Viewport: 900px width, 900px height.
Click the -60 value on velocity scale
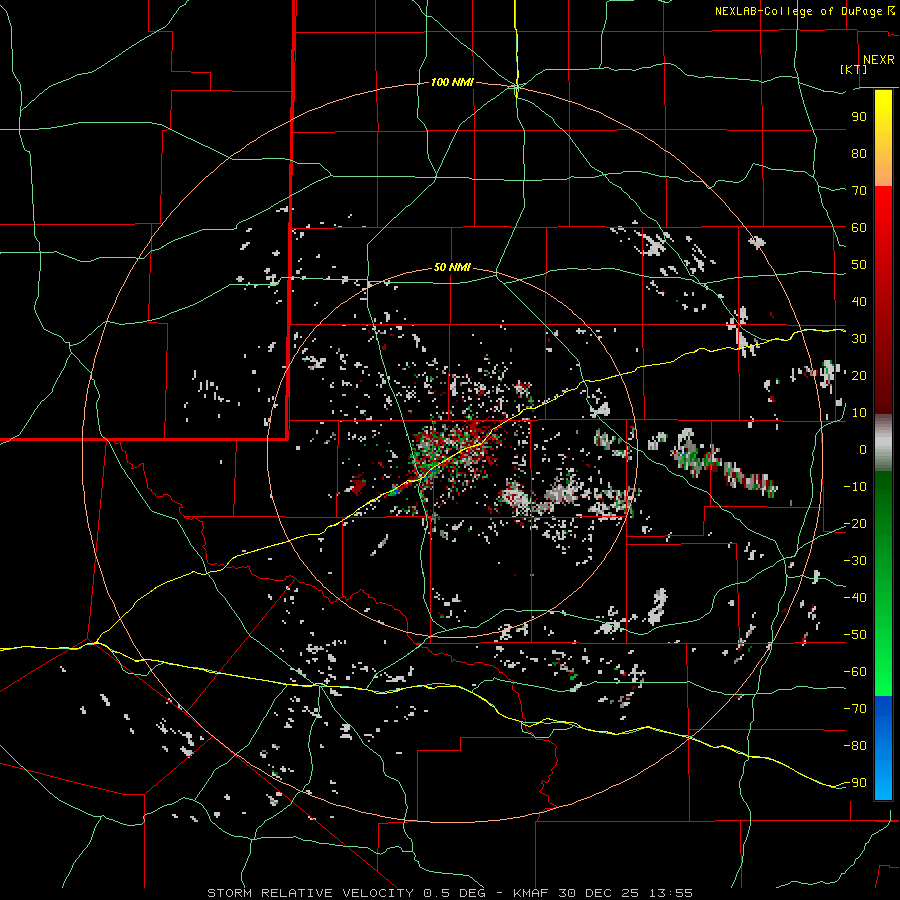click(855, 672)
